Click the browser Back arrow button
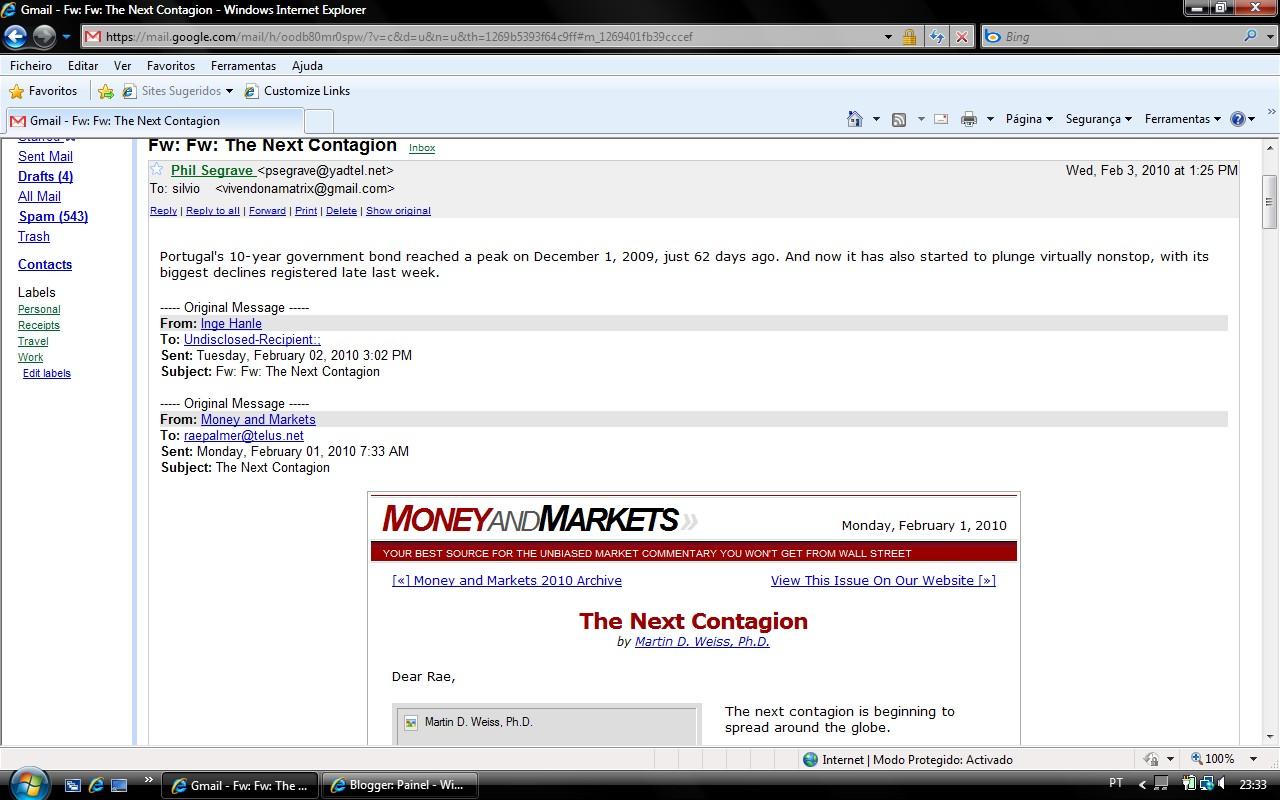This screenshot has height=800, width=1280. pos(16,37)
